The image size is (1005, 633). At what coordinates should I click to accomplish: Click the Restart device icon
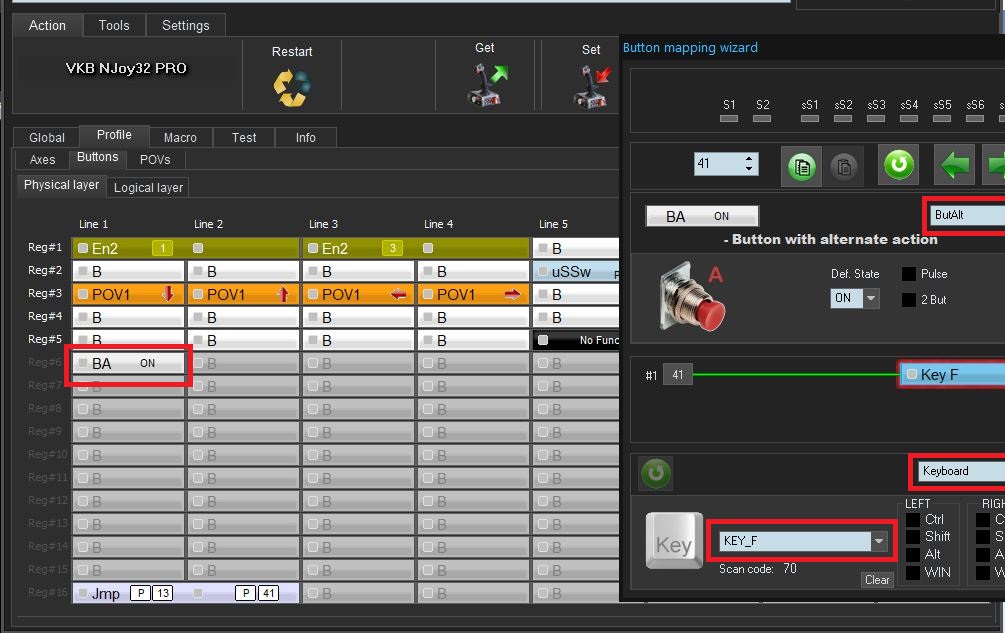pos(292,87)
